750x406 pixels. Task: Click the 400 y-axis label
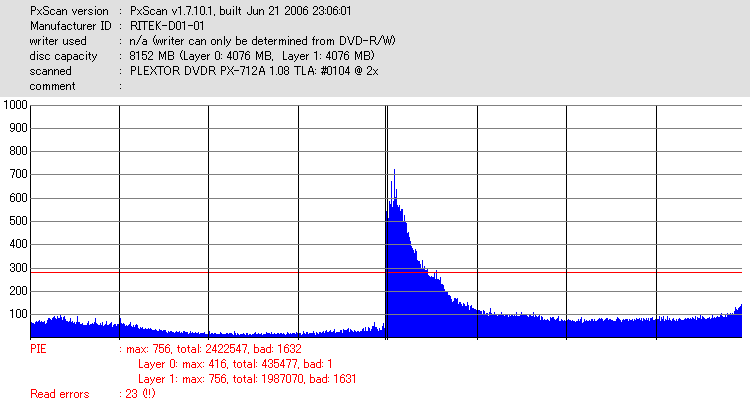18,244
